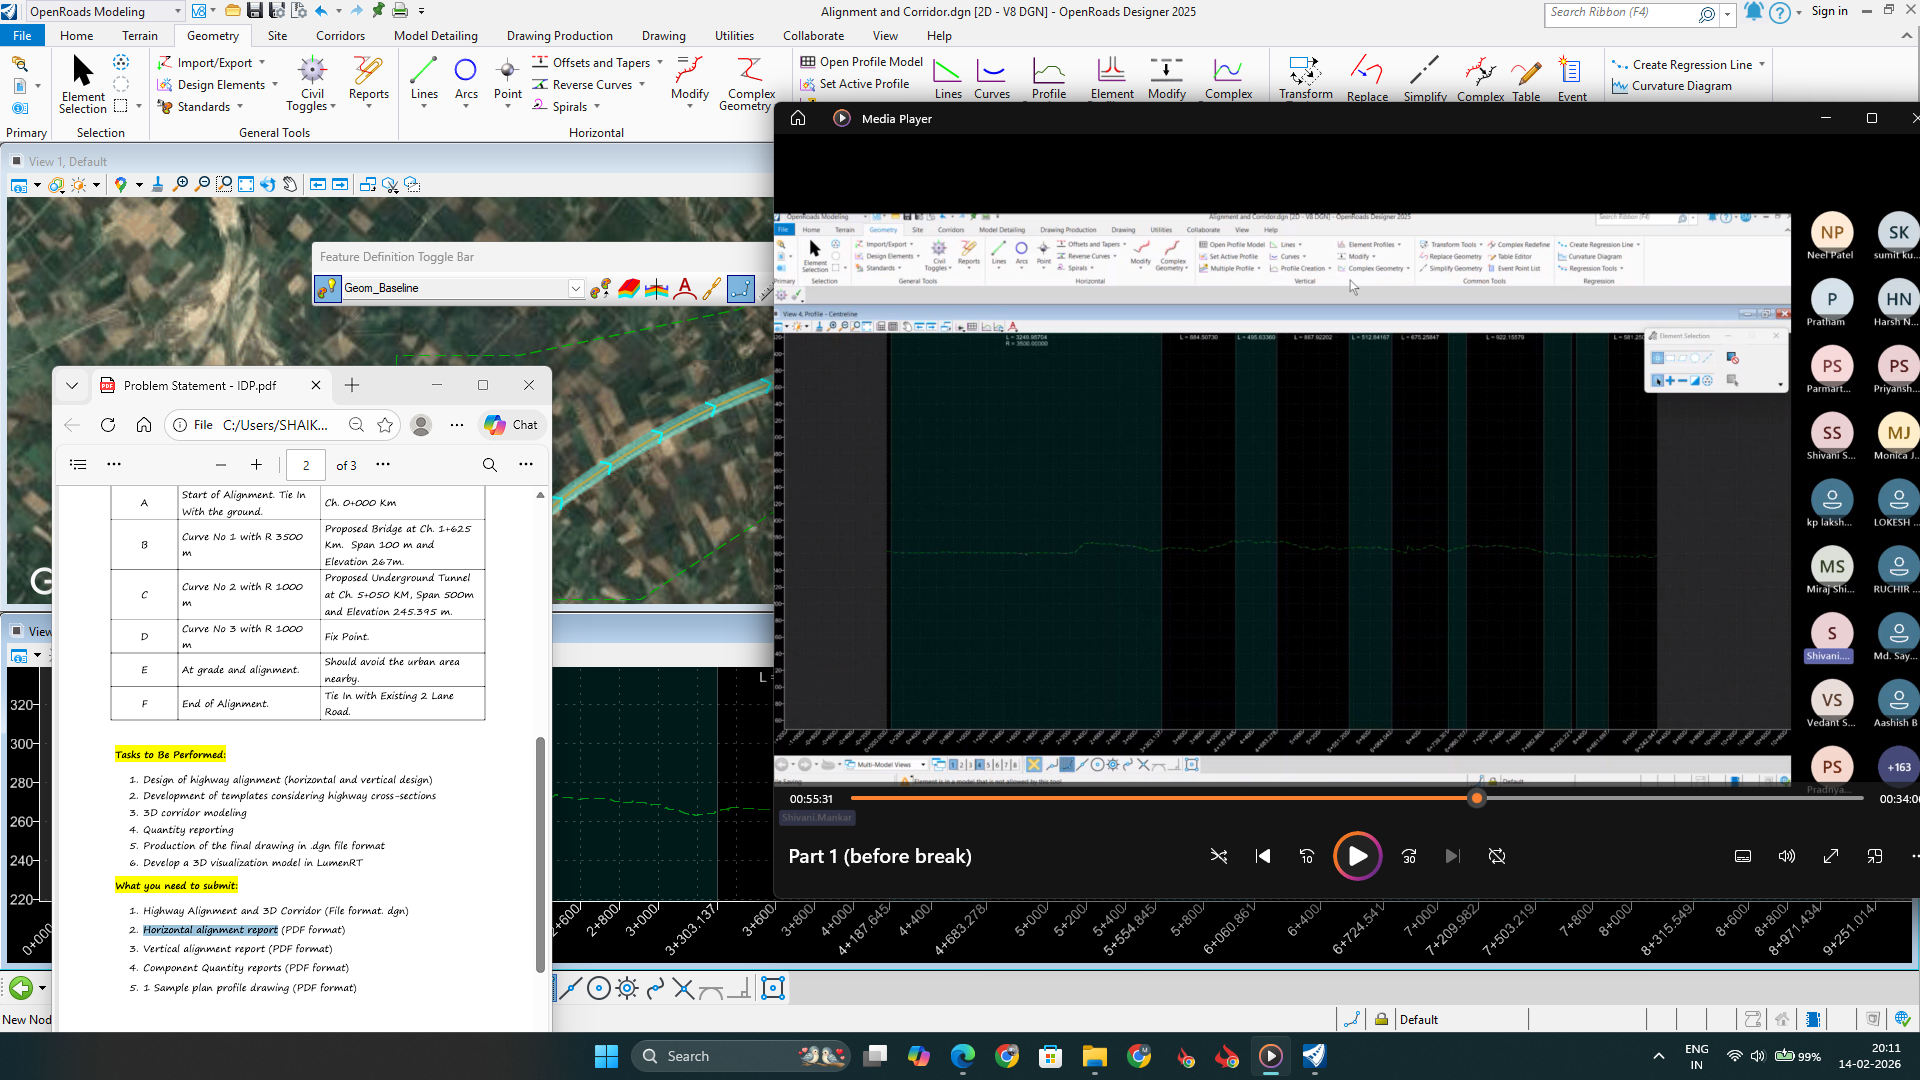Screen dimensions: 1920x1080
Task: Toggle shuffle in Media Player
Action: (1219, 857)
